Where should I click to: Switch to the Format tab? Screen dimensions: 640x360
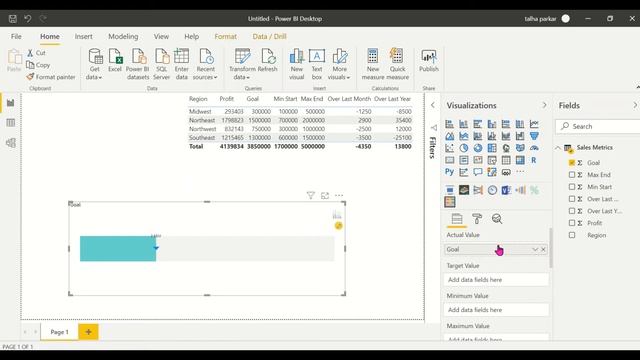point(225,36)
